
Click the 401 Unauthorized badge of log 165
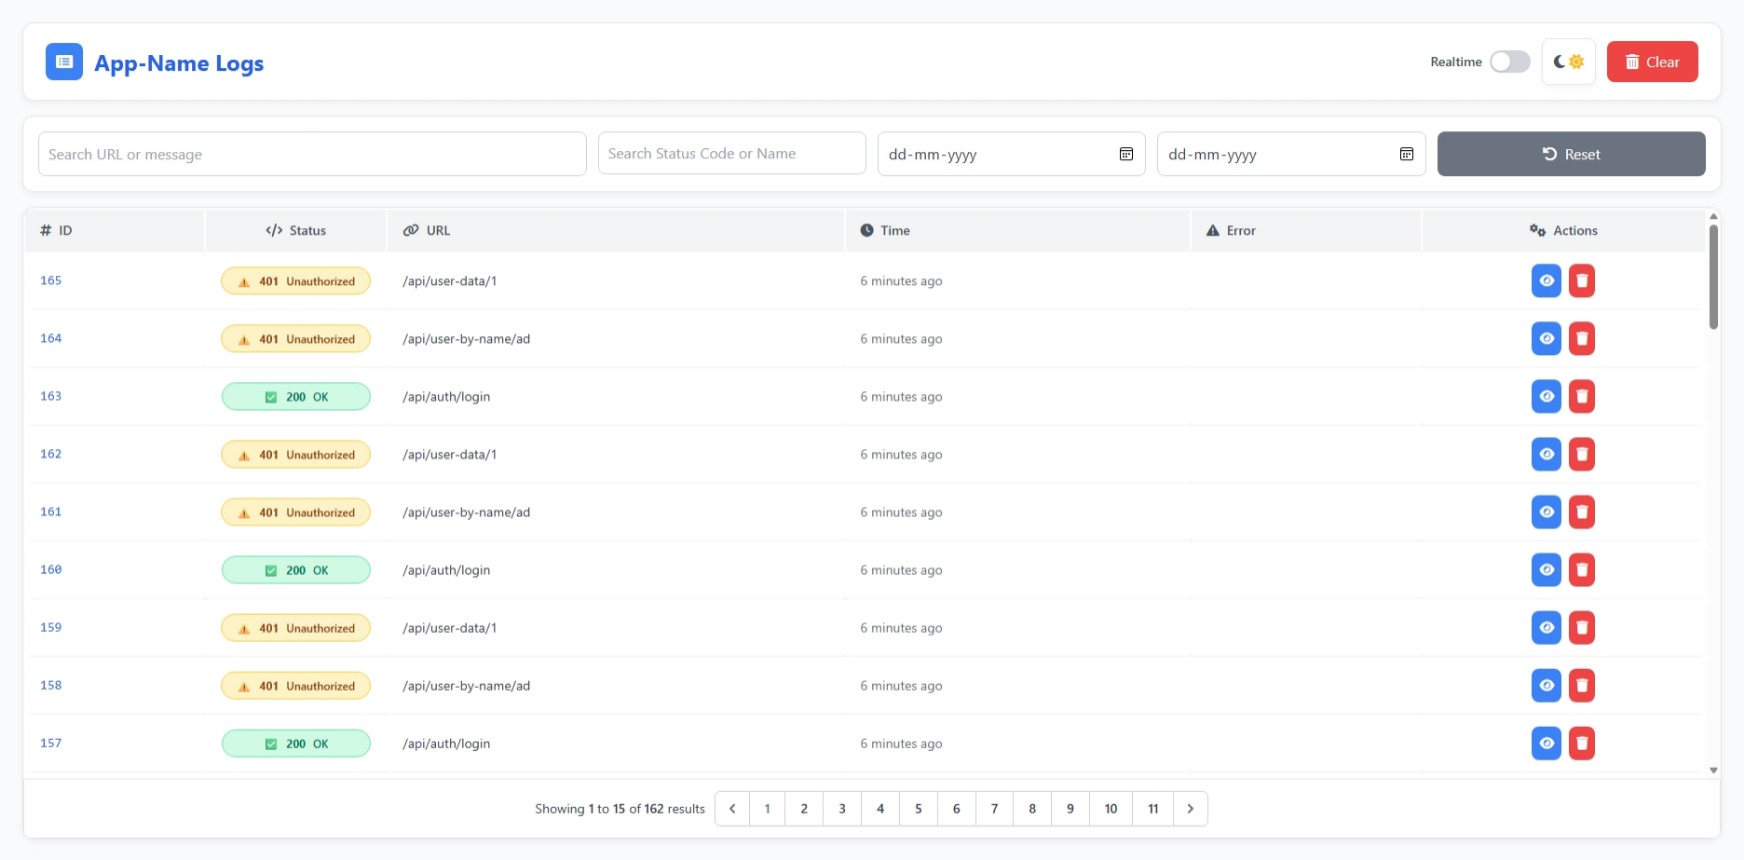tap(296, 281)
